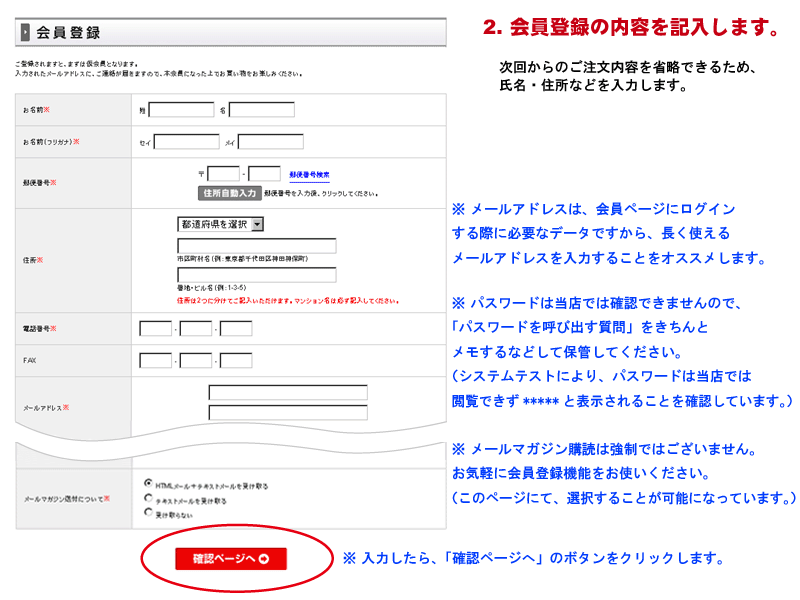This screenshot has height=600, width=800.
Task: Open the 都道府県を選択 dropdown
Action: click(x=220, y=224)
